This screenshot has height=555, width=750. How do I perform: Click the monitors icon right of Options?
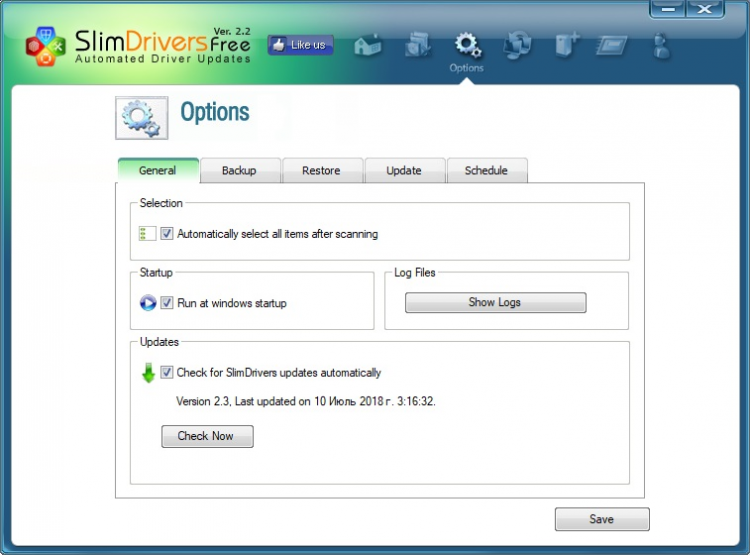point(518,45)
